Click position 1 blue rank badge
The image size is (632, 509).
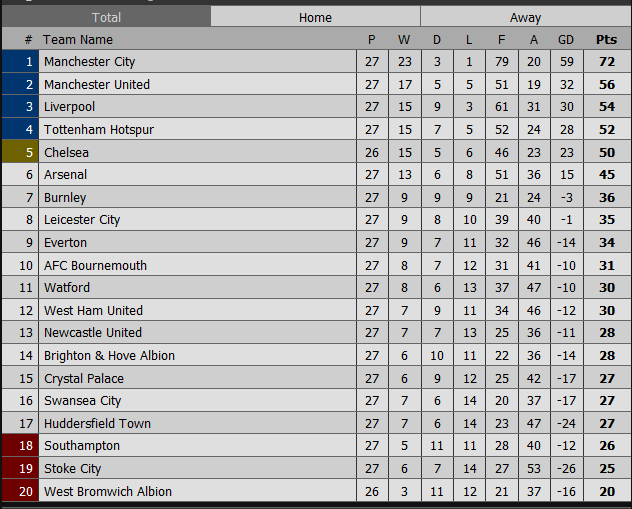tap(20, 62)
